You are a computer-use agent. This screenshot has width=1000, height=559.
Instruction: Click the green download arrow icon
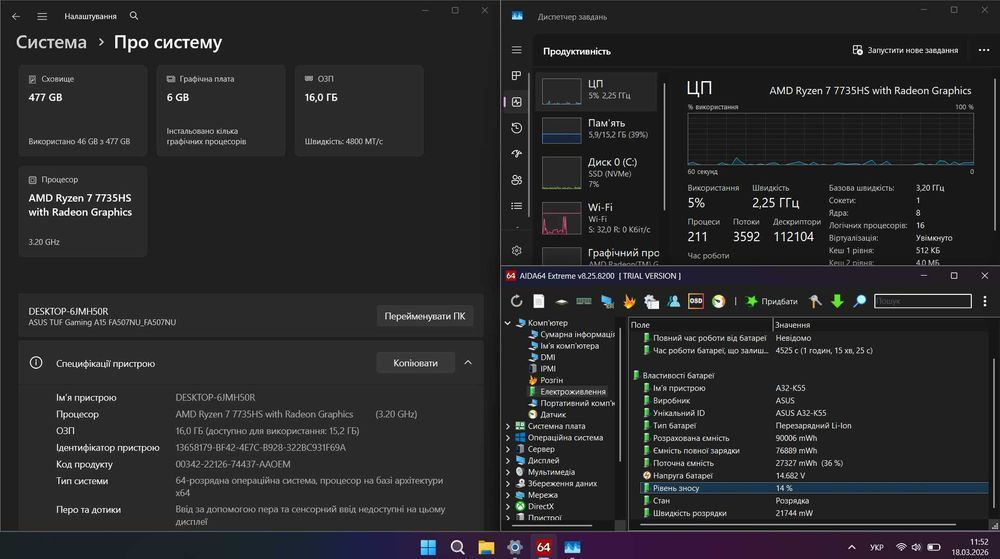click(837, 301)
